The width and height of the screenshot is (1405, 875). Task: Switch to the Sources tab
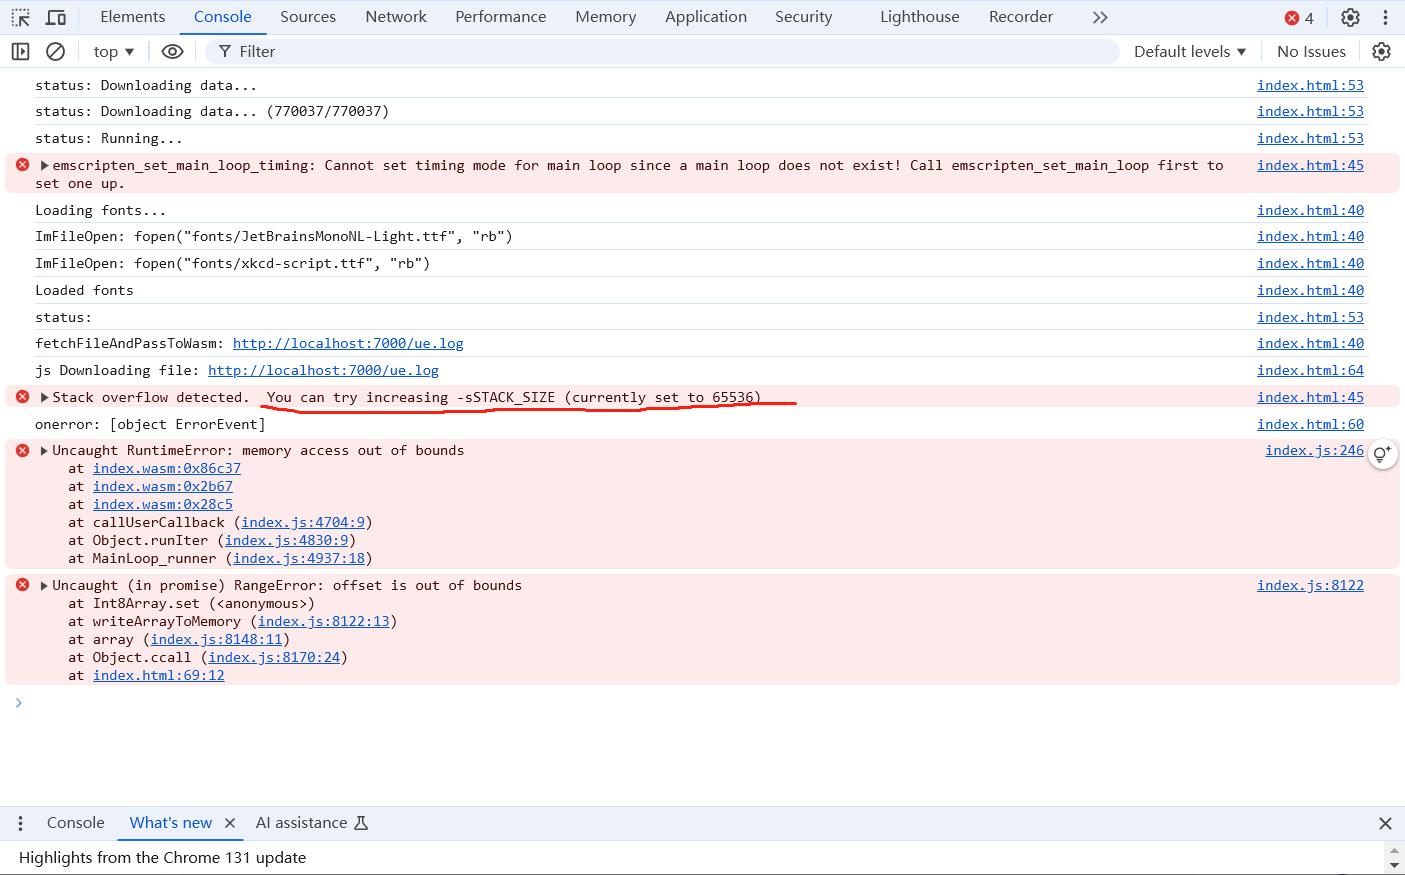pyautogui.click(x=308, y=17)
